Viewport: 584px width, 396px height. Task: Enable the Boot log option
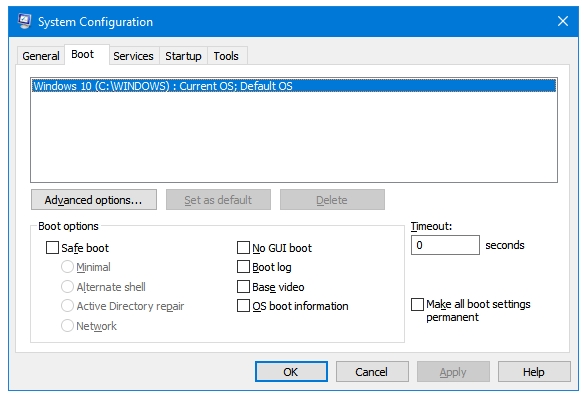pyautogui.click(x=243, y=267)
